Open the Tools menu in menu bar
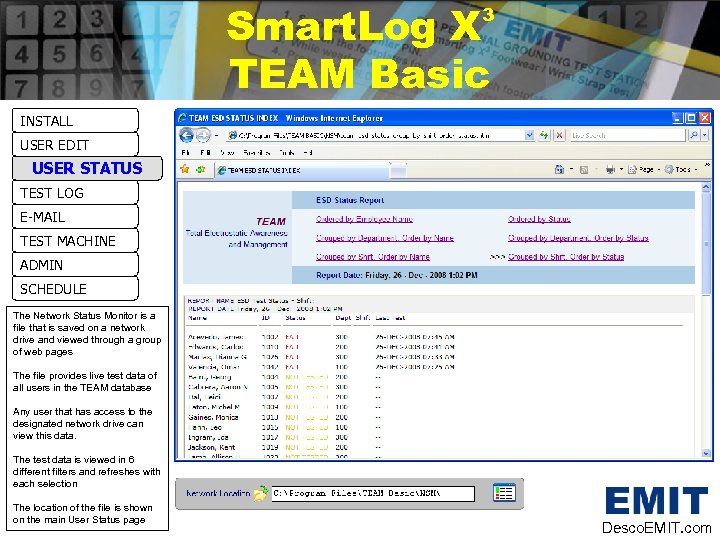The image size is (720, 540). [287, 152]
